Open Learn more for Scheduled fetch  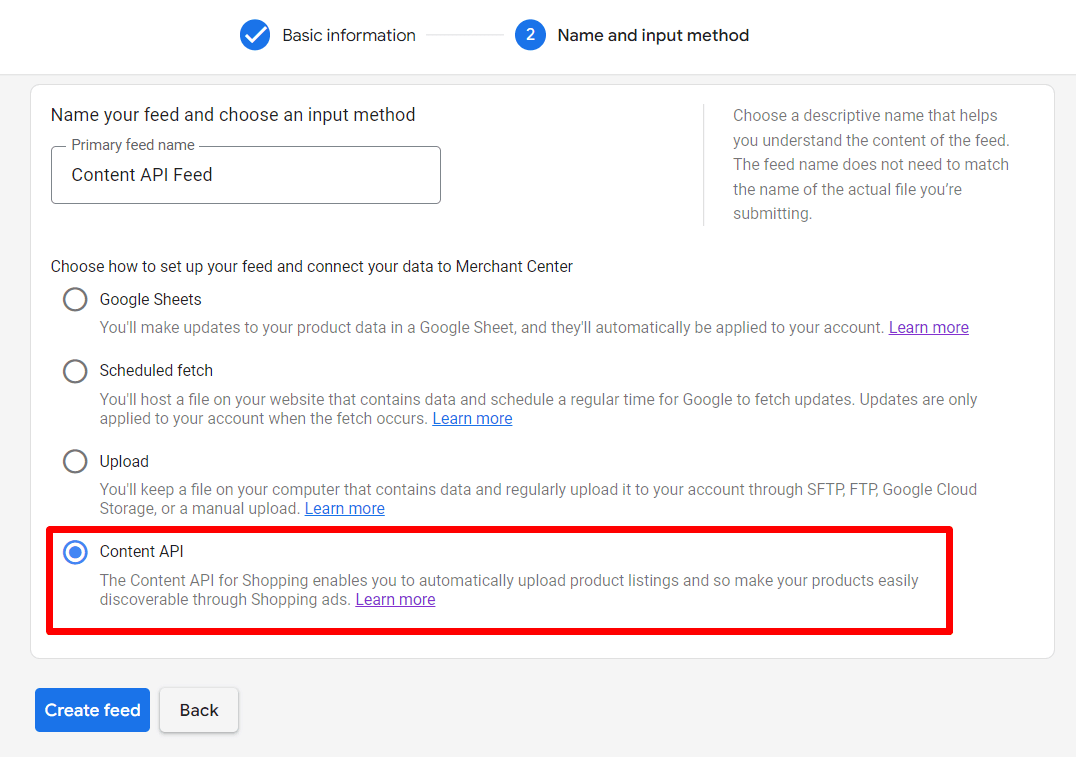pyautogui.click(x=472, y=418)
